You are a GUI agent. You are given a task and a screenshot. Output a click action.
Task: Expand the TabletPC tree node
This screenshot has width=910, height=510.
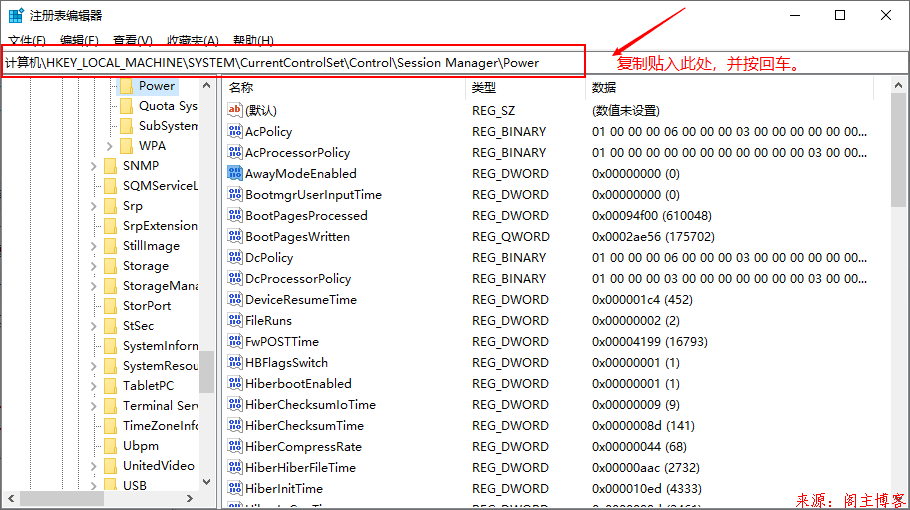point(93,386)
